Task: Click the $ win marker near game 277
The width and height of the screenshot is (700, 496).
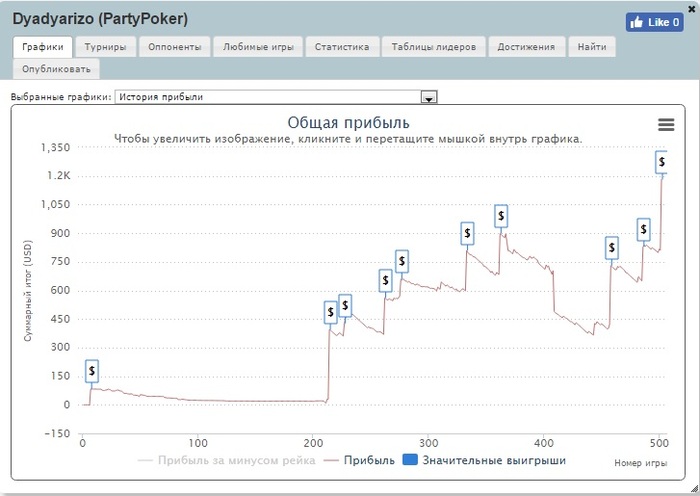Action: point(402,261)
